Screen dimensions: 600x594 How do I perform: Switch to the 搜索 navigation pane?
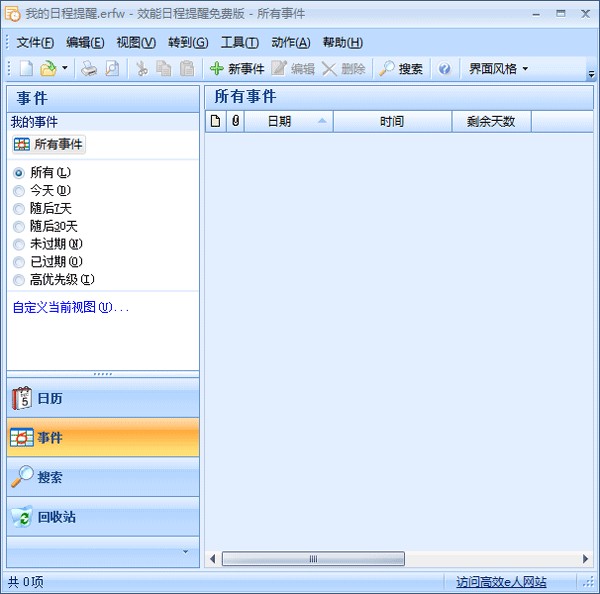click(x=103, y=477)
